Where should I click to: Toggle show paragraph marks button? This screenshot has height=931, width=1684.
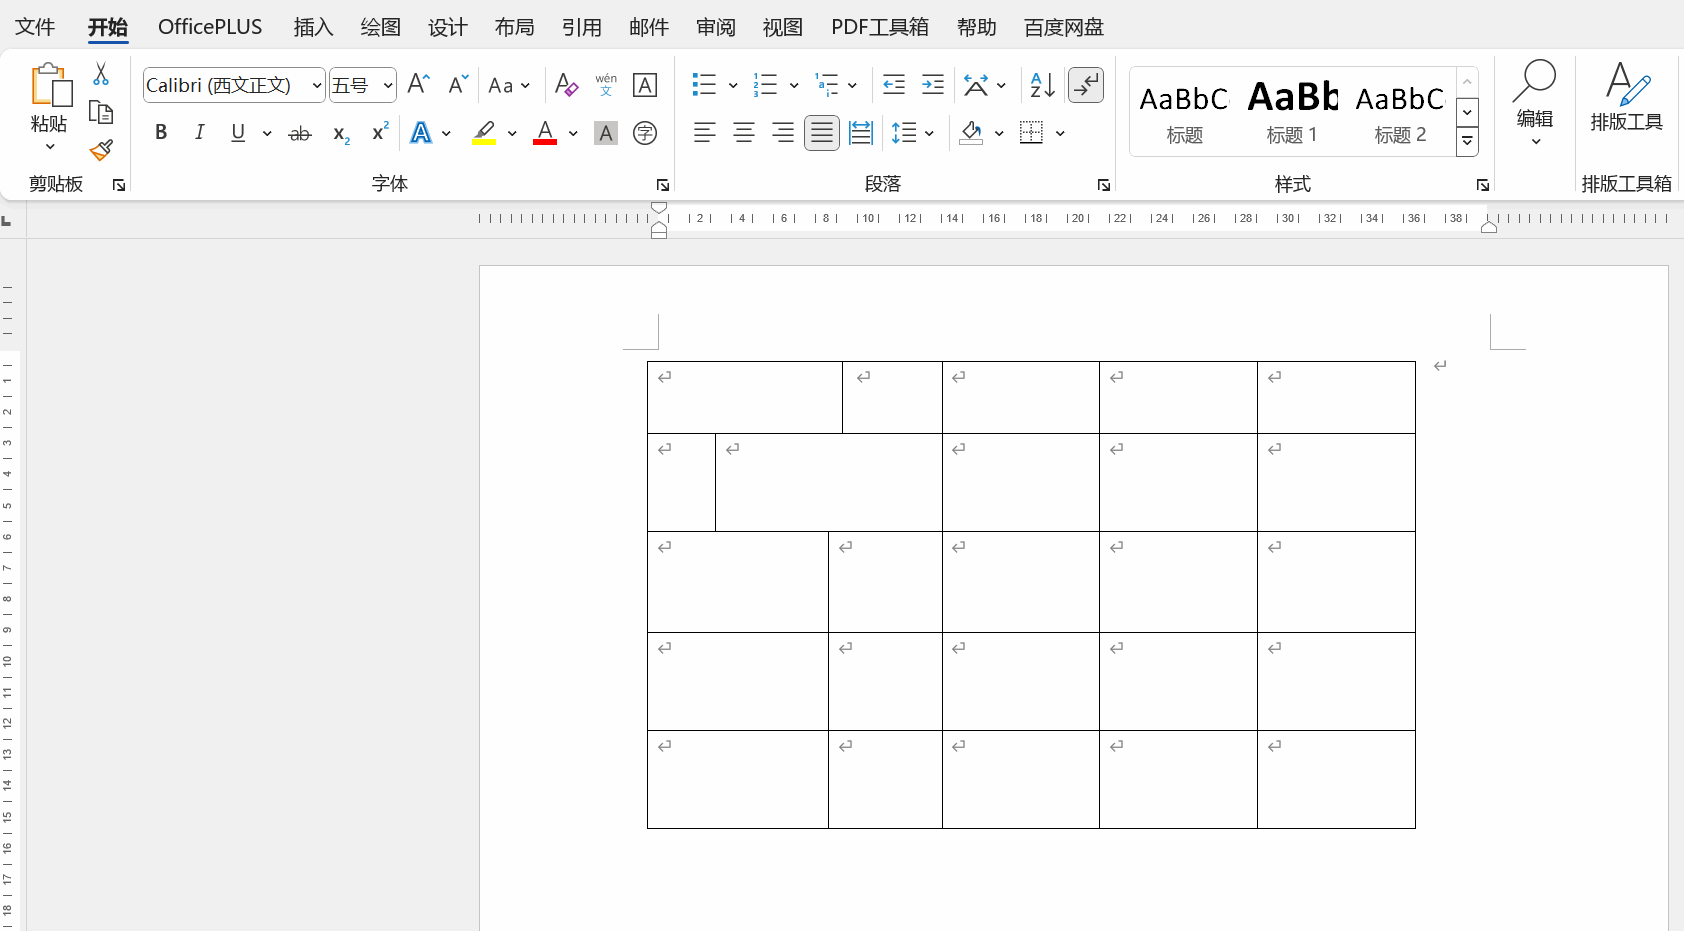tap(1085, 85)
